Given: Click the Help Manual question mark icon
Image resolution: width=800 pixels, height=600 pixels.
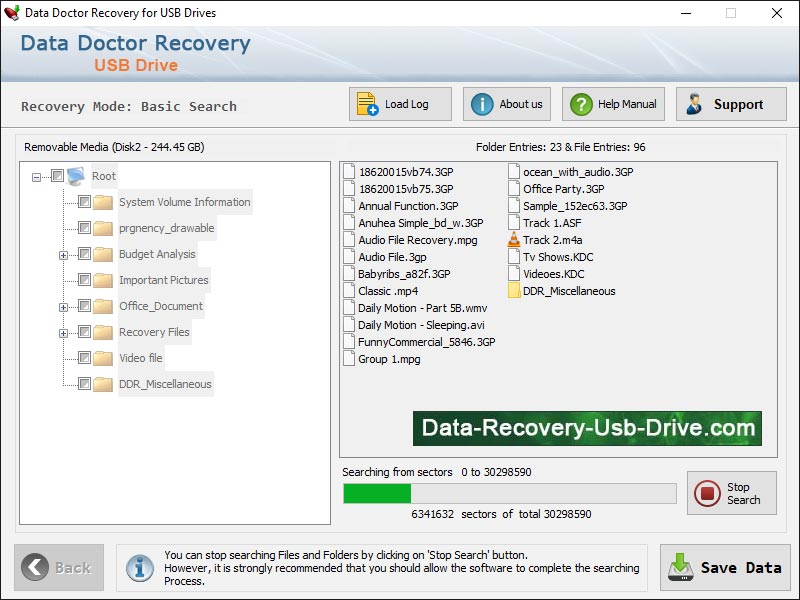Looking at the screenshot, I should pos(580,104).
